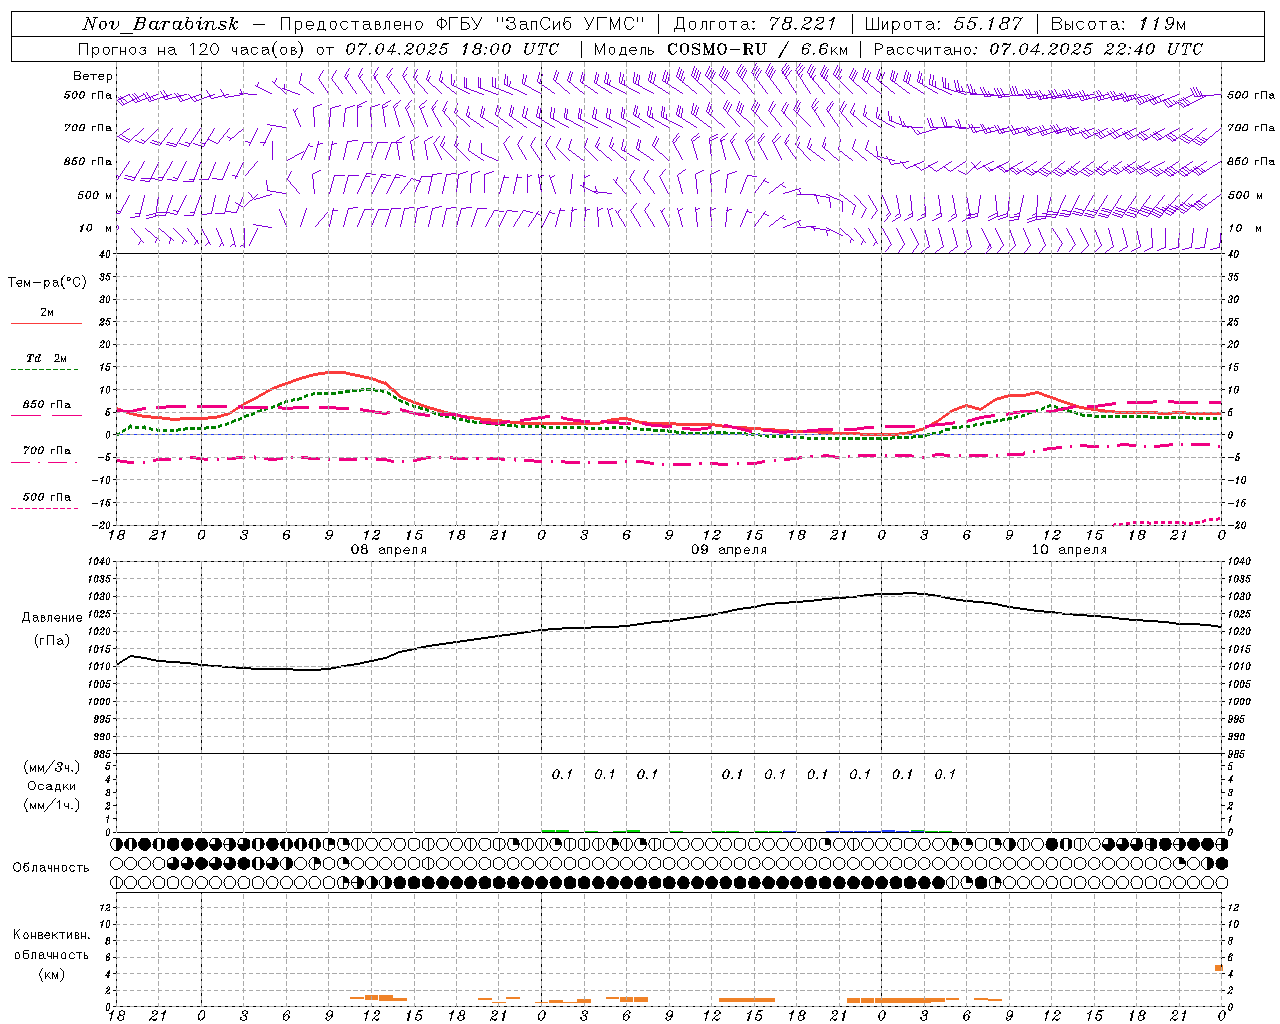Click the dashed pink line sample under 500 гПа legend
This screenshot has height=1024, width=1280.
pyautogui.click(x=45, y=509)
